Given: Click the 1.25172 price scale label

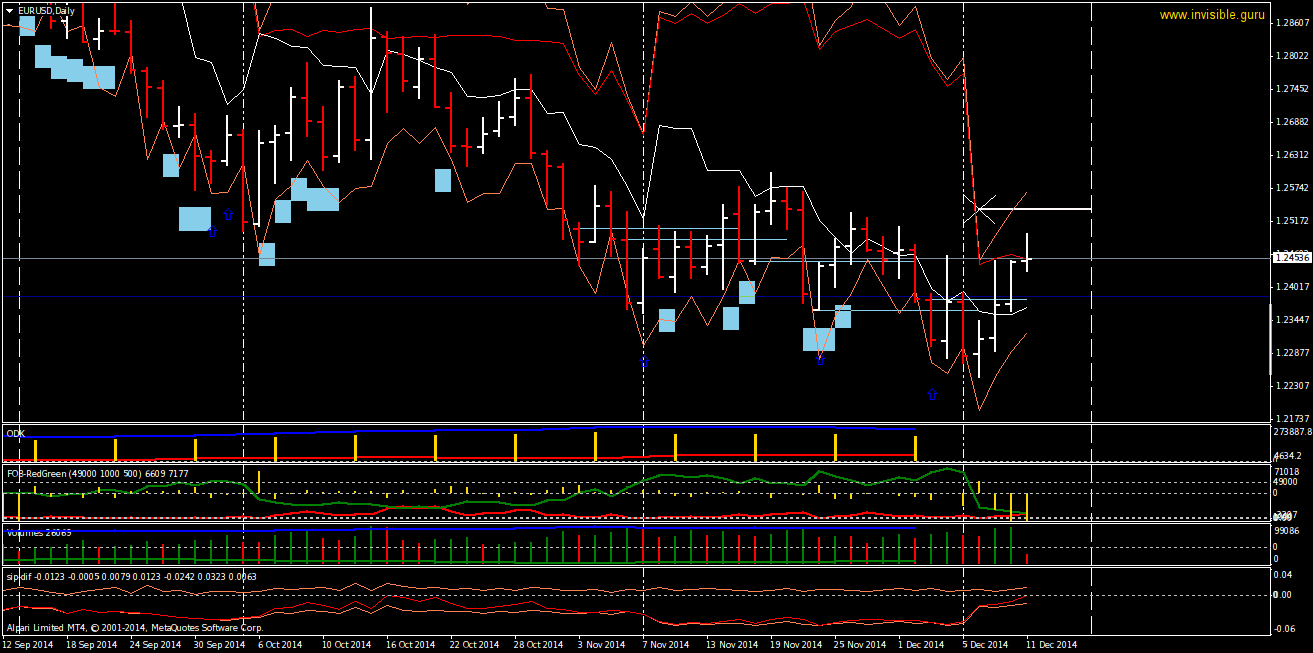Looking at the screenshot, I should click(x=1292, y=221).
